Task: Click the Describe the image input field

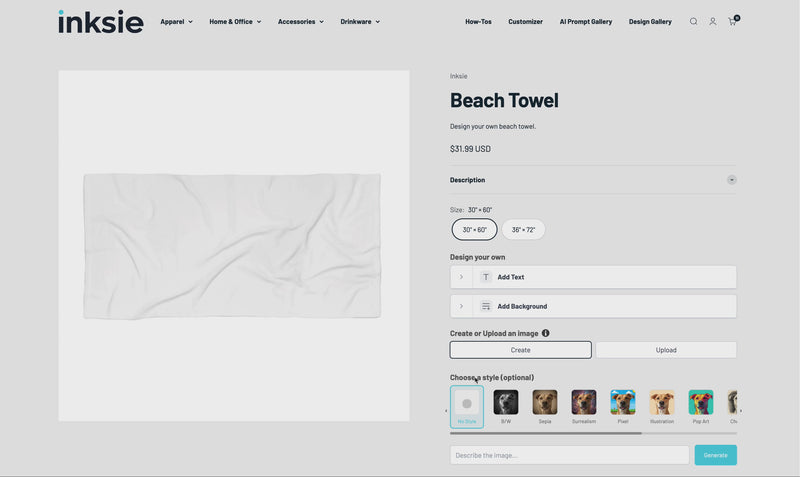Action: (x=569, y=455)
